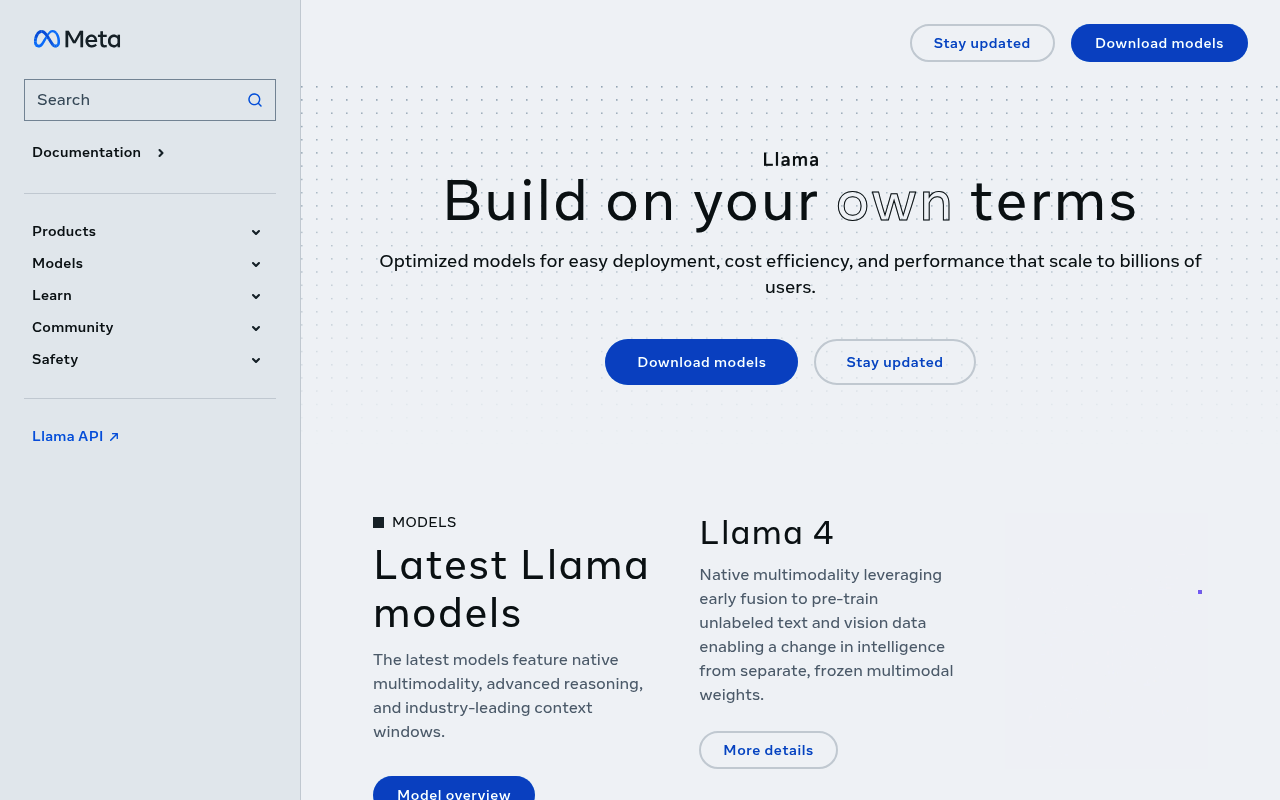Click the Documentation arrow icon
Screen dimensions: 1280x800
click(160, 153)
